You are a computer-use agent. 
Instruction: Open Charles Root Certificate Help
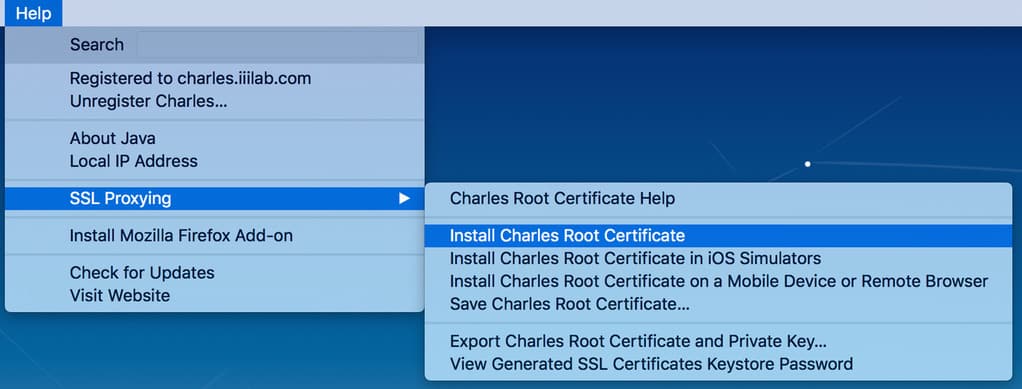pos(718,198)
